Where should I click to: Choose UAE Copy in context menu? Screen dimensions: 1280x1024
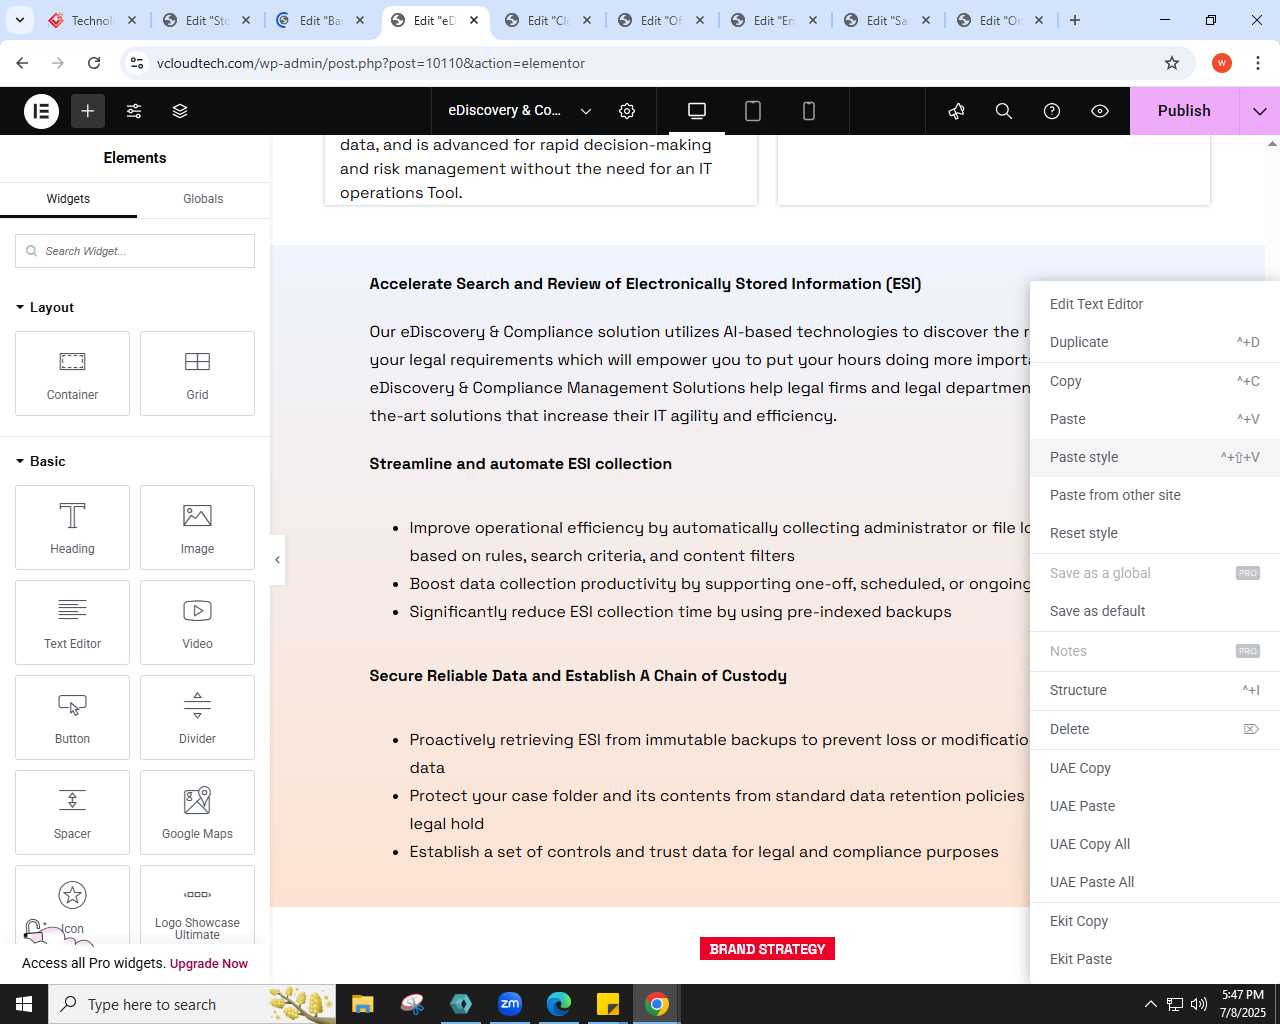tap(1155, 768)
